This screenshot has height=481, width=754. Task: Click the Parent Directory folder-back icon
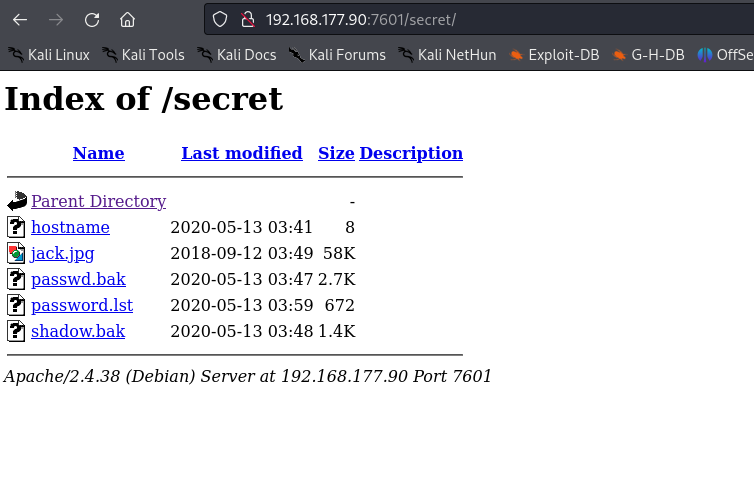16,201
